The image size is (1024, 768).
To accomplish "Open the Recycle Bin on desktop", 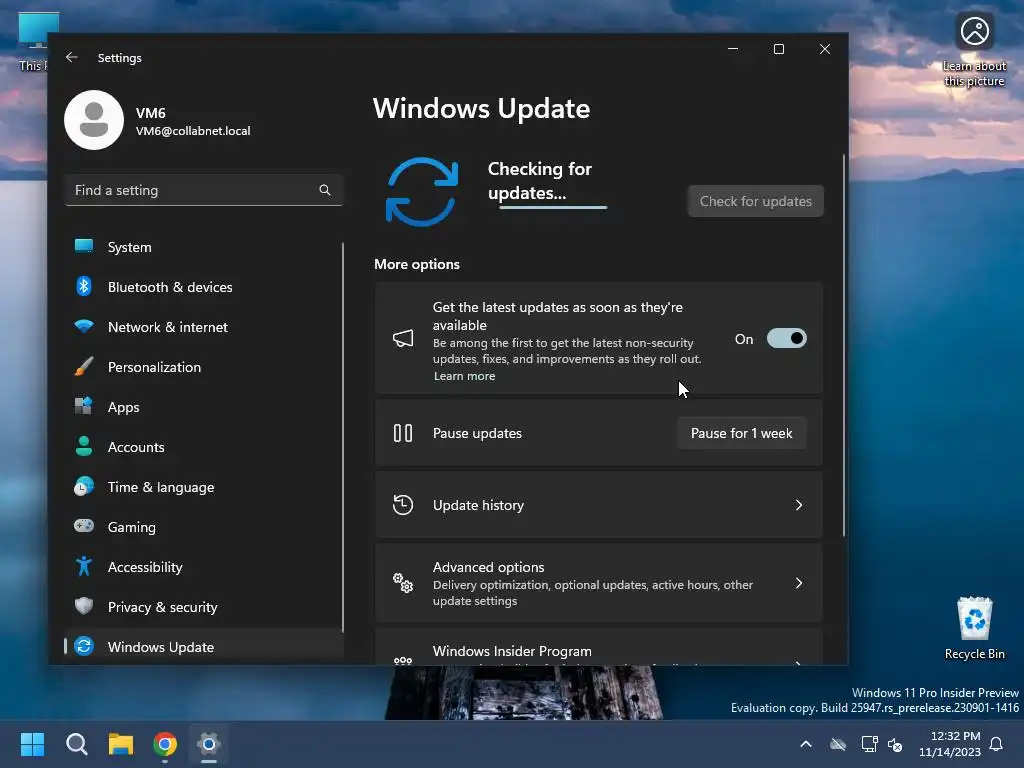I will pyautogui.click(x=974, y=628).
